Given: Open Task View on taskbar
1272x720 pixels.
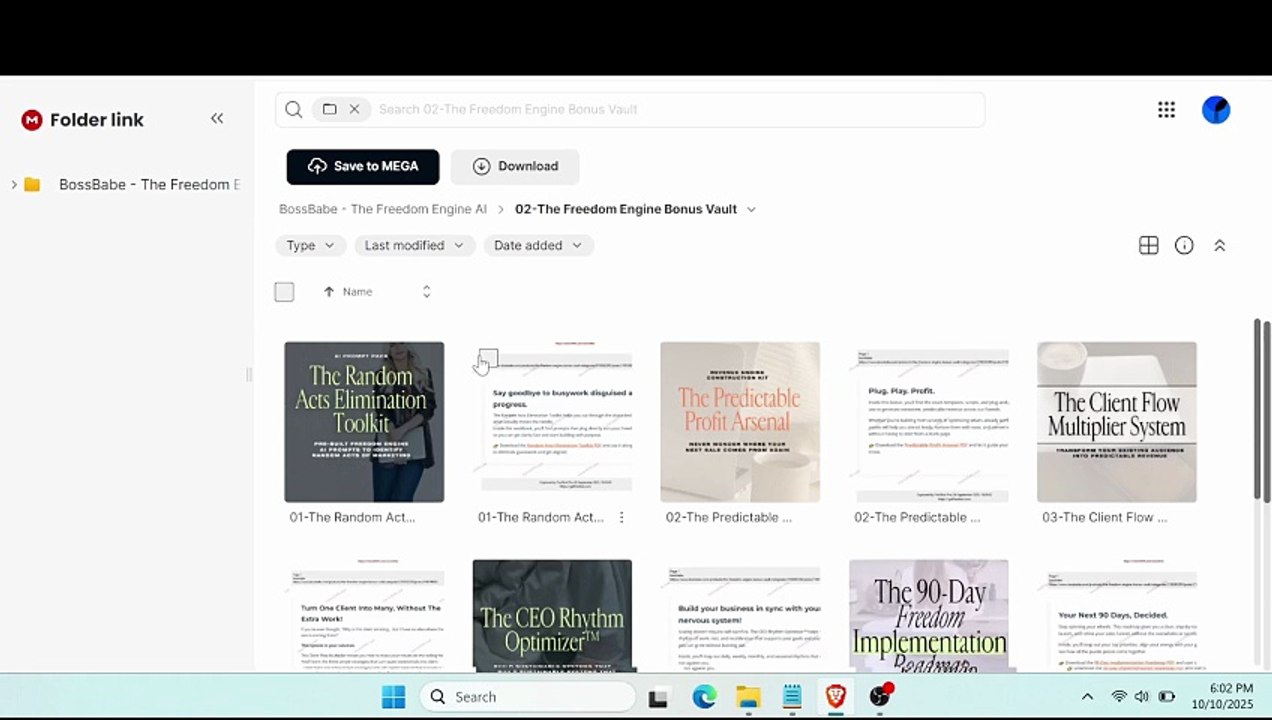Looking at the screenshot, I should coord(657,698).
